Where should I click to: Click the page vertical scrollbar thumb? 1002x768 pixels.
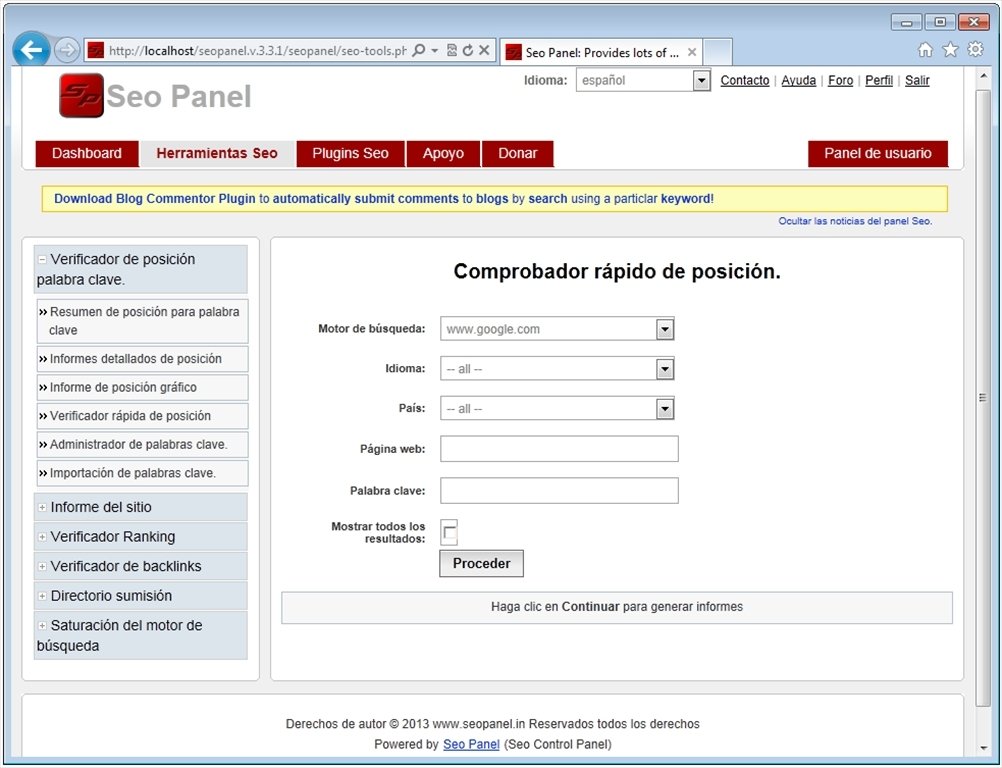click(983, 397)
